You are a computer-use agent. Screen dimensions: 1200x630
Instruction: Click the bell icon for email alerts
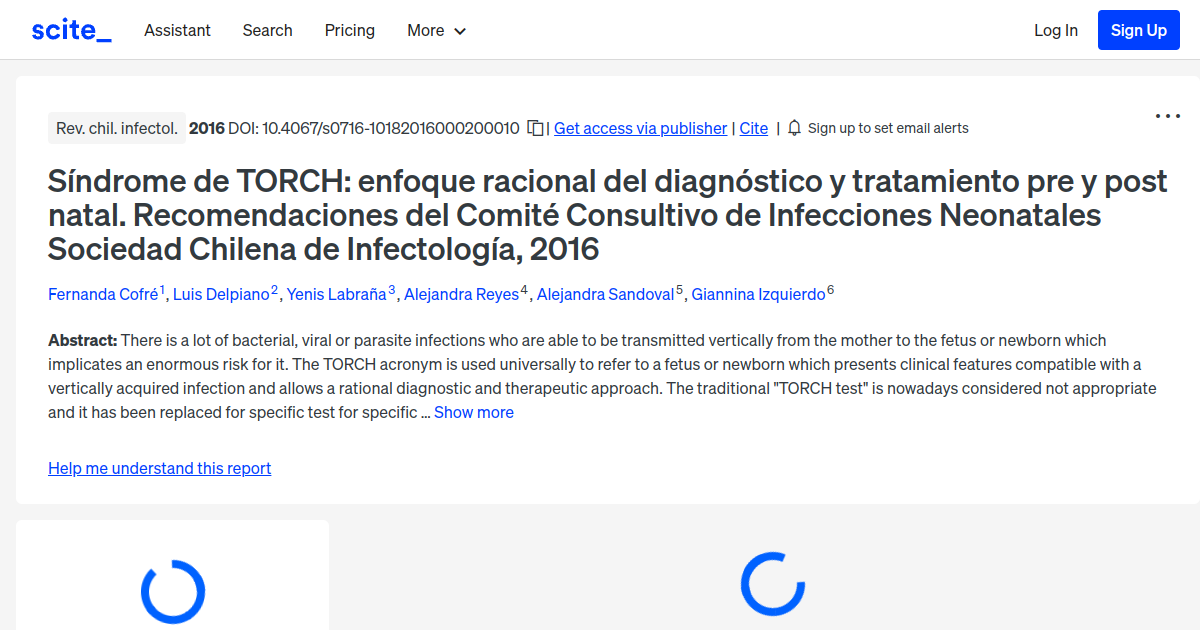[793, 128]
